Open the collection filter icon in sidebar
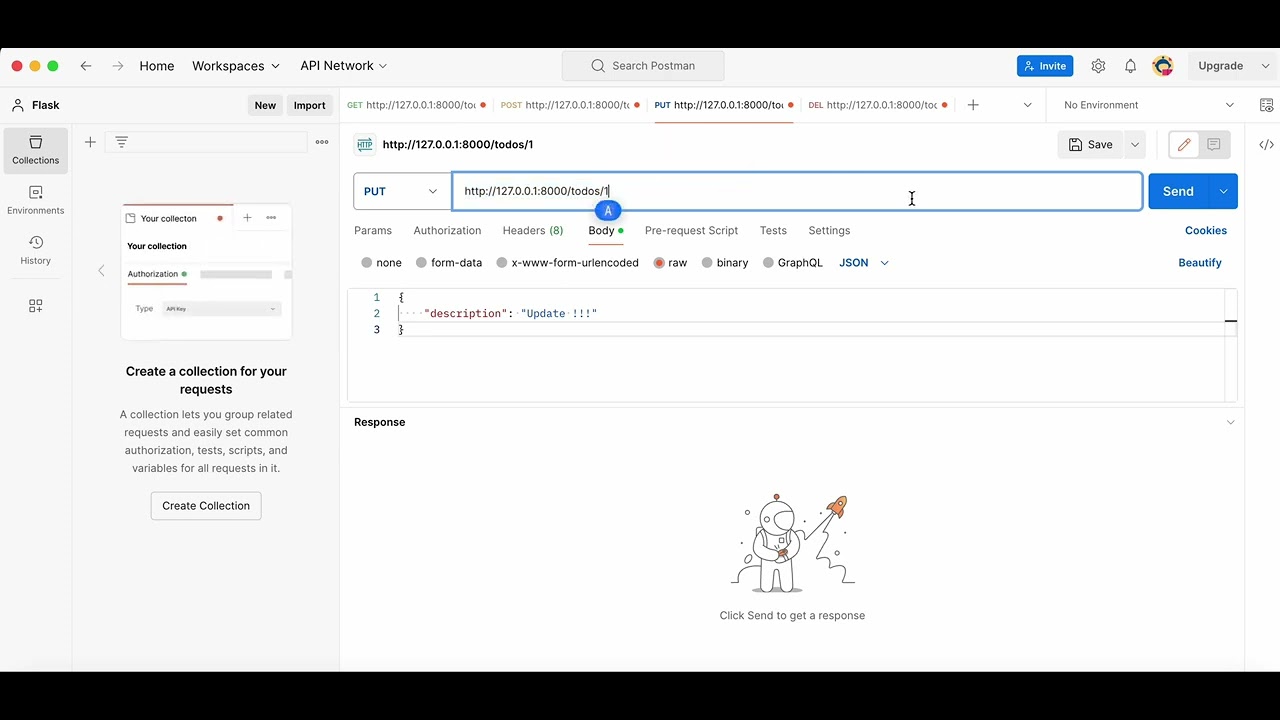Viewport: 1280px width, 720px height. 121,141
